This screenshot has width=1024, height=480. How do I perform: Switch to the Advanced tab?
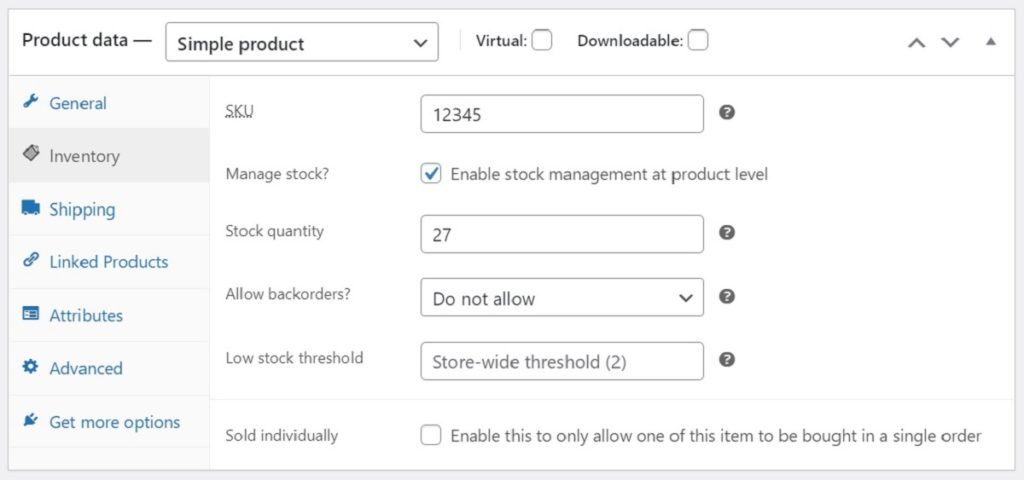(109, 368)
